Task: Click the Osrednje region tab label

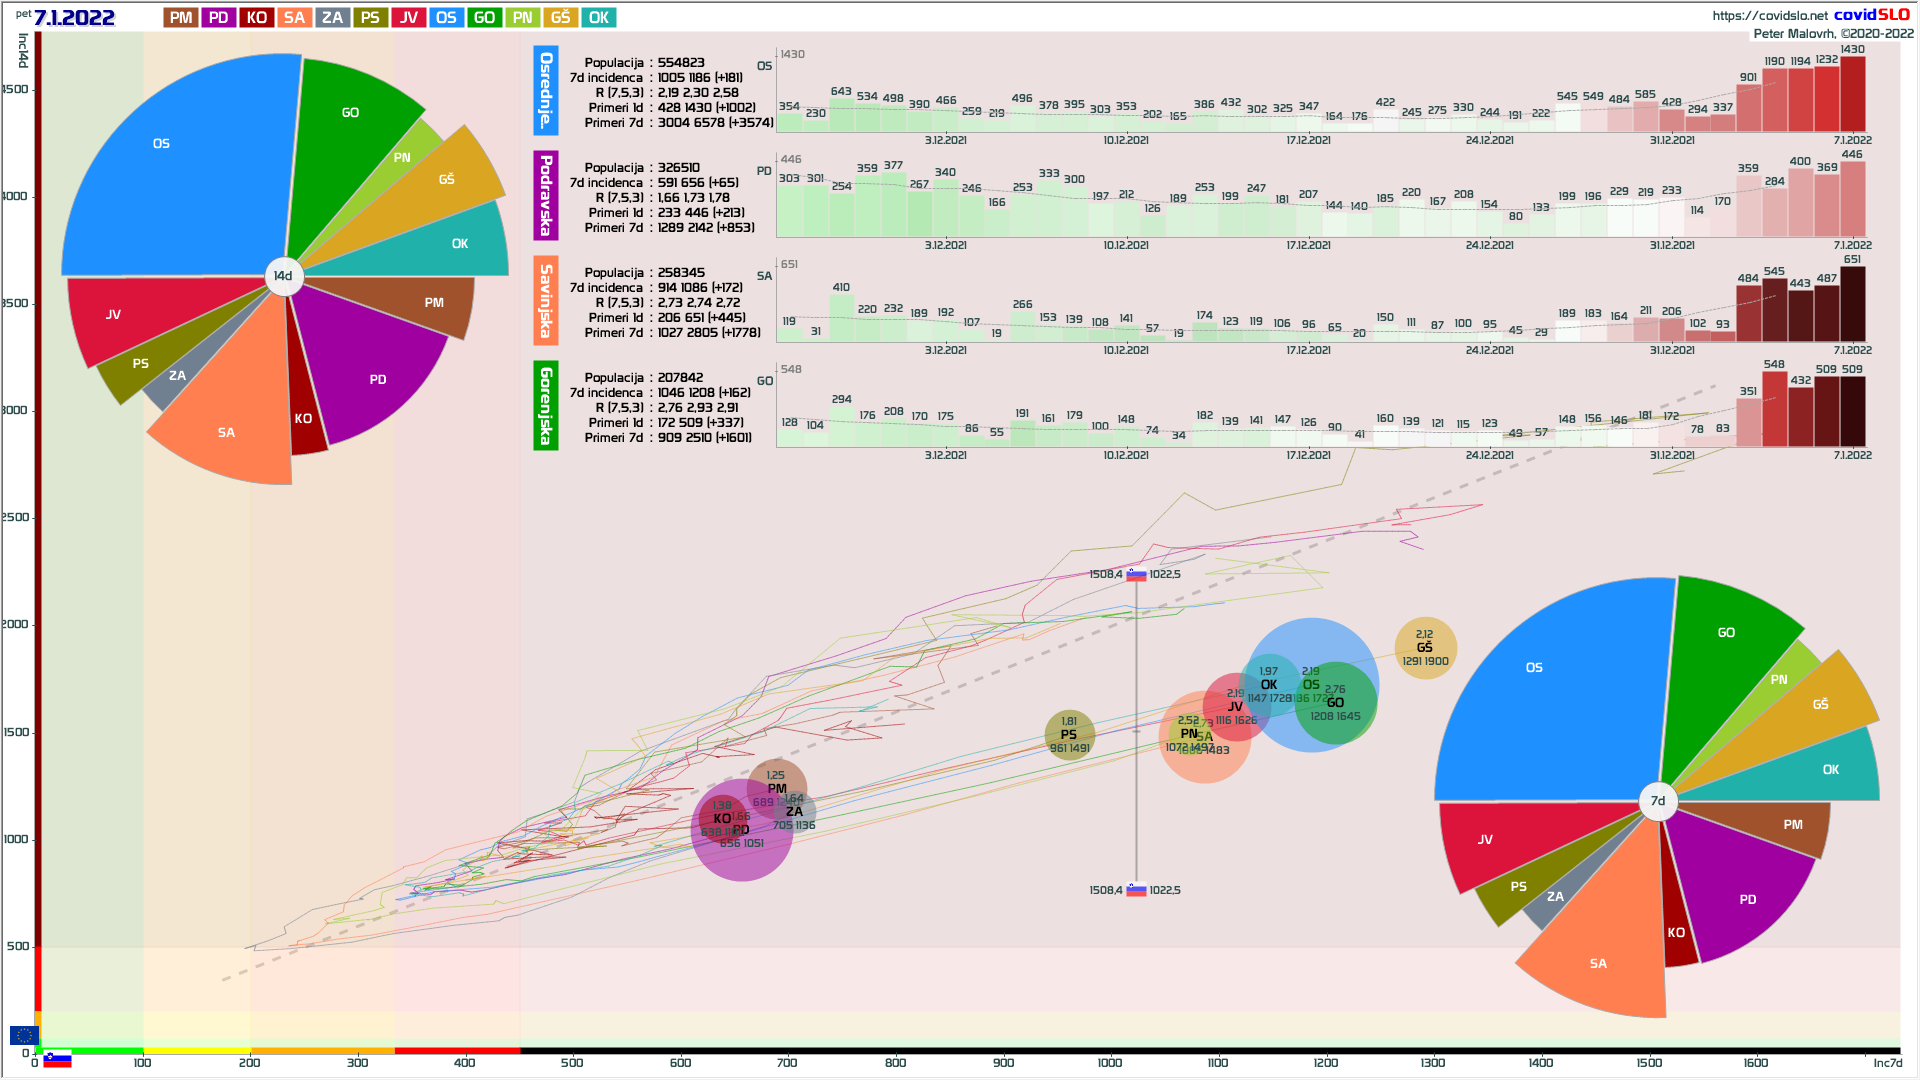Action: point(546,91)
